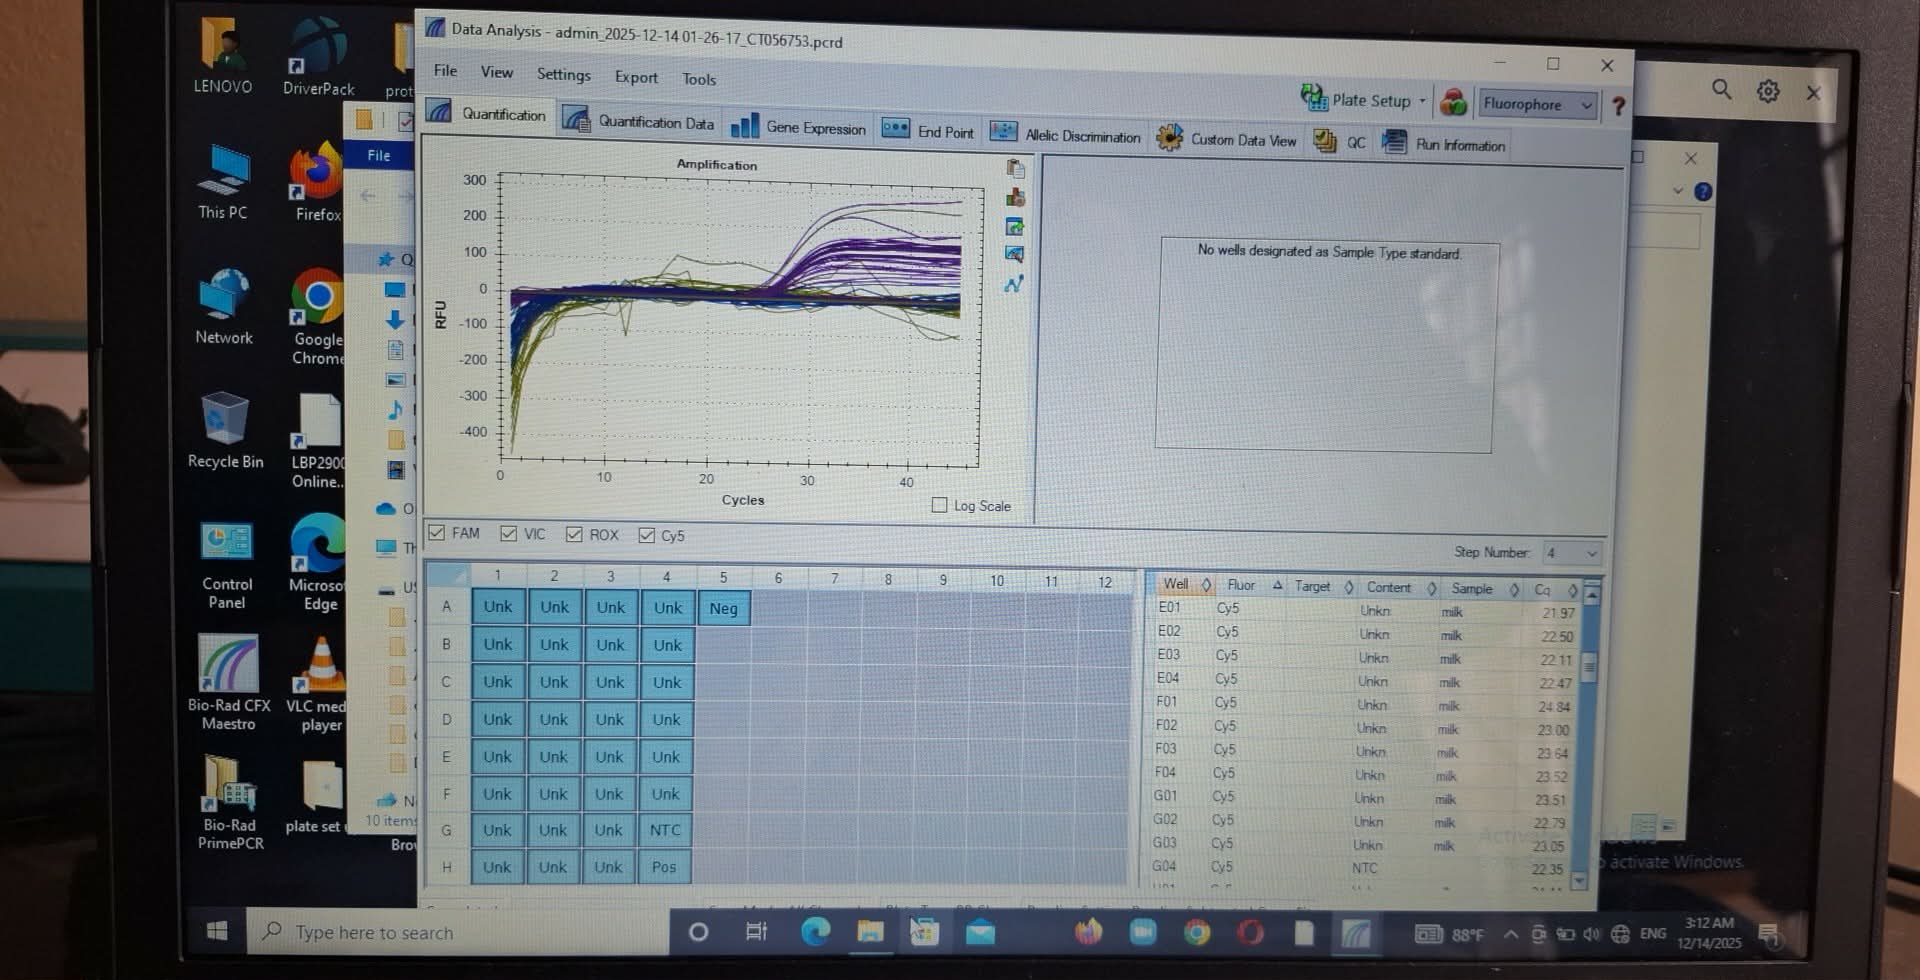
Task: Click the squiggly line icon beside the Amplification graph
Action: click(1014, 285)
